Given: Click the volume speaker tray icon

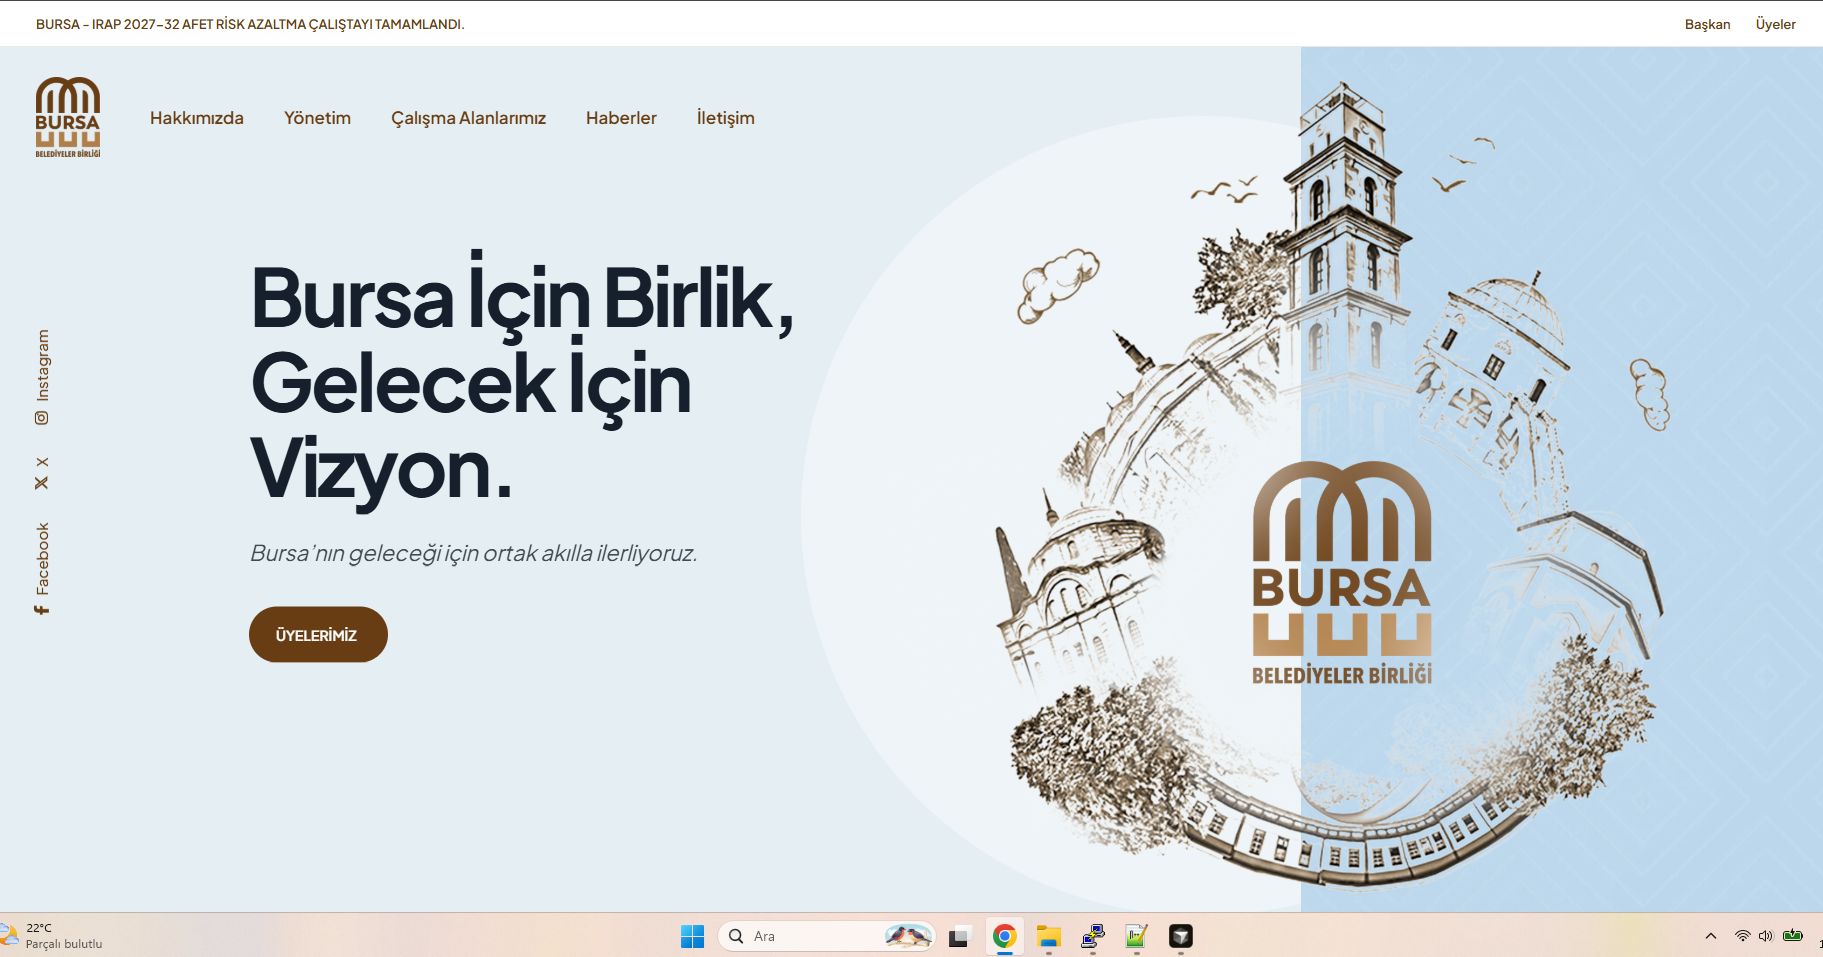Looking at the screenshot, I should (1765, 936).
